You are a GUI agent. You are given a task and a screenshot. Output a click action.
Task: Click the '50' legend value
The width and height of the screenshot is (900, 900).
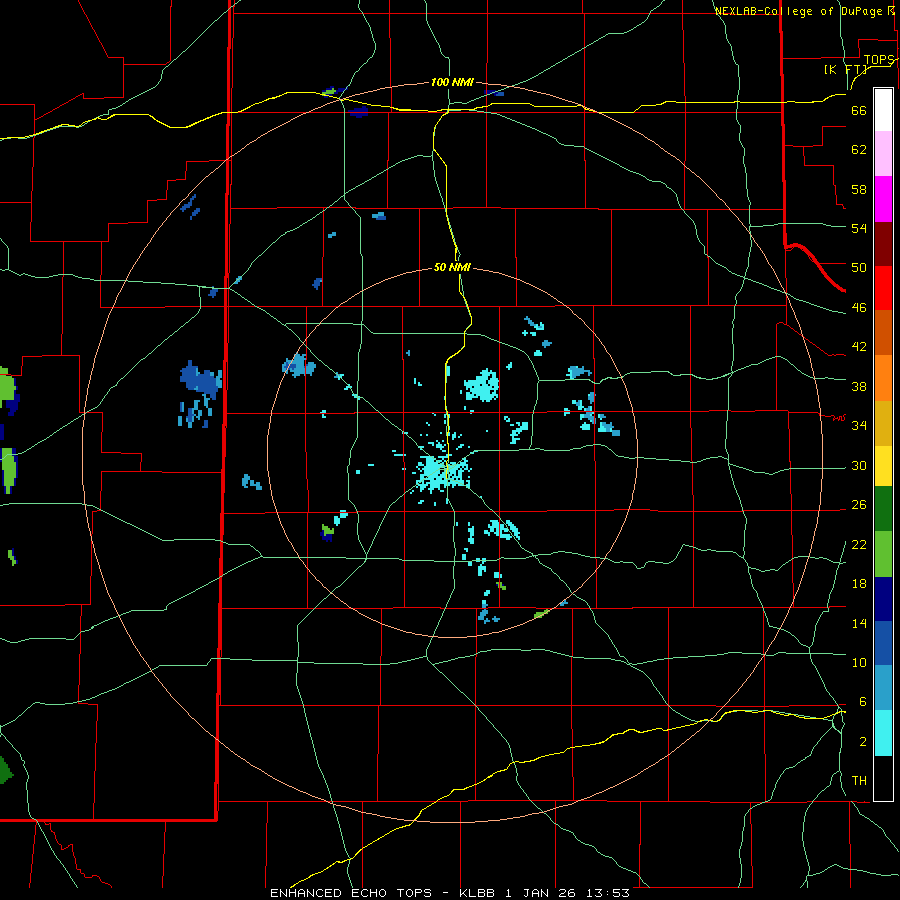click(859, 267)
